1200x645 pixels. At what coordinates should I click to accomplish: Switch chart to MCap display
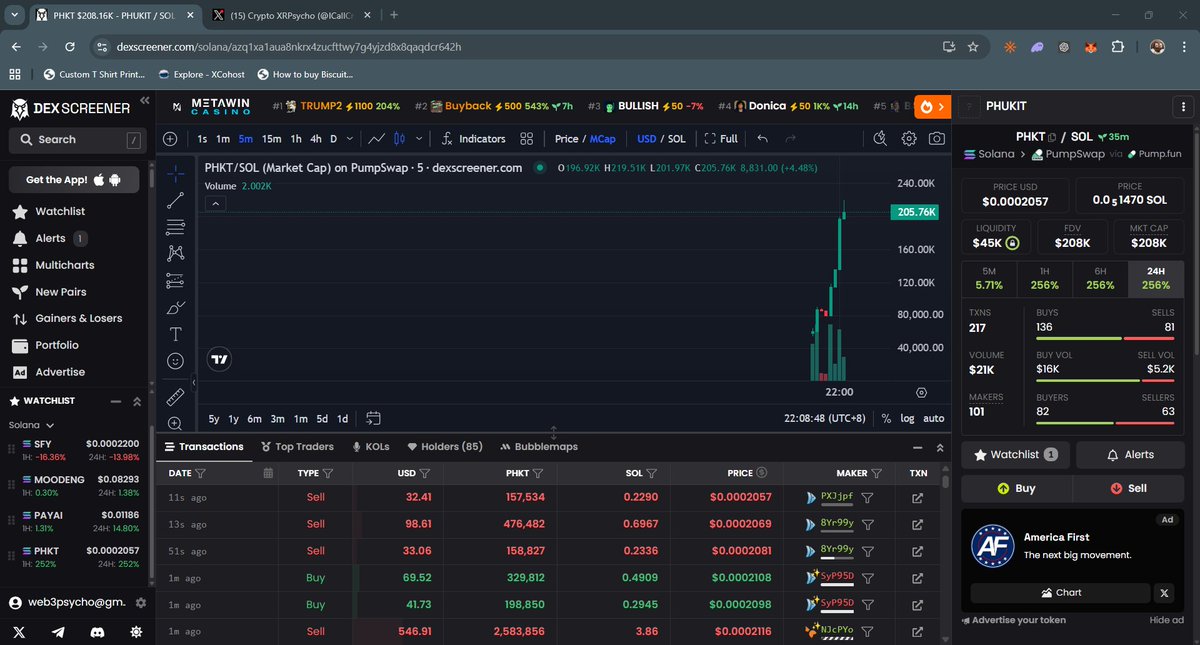(x=603, y=139)
